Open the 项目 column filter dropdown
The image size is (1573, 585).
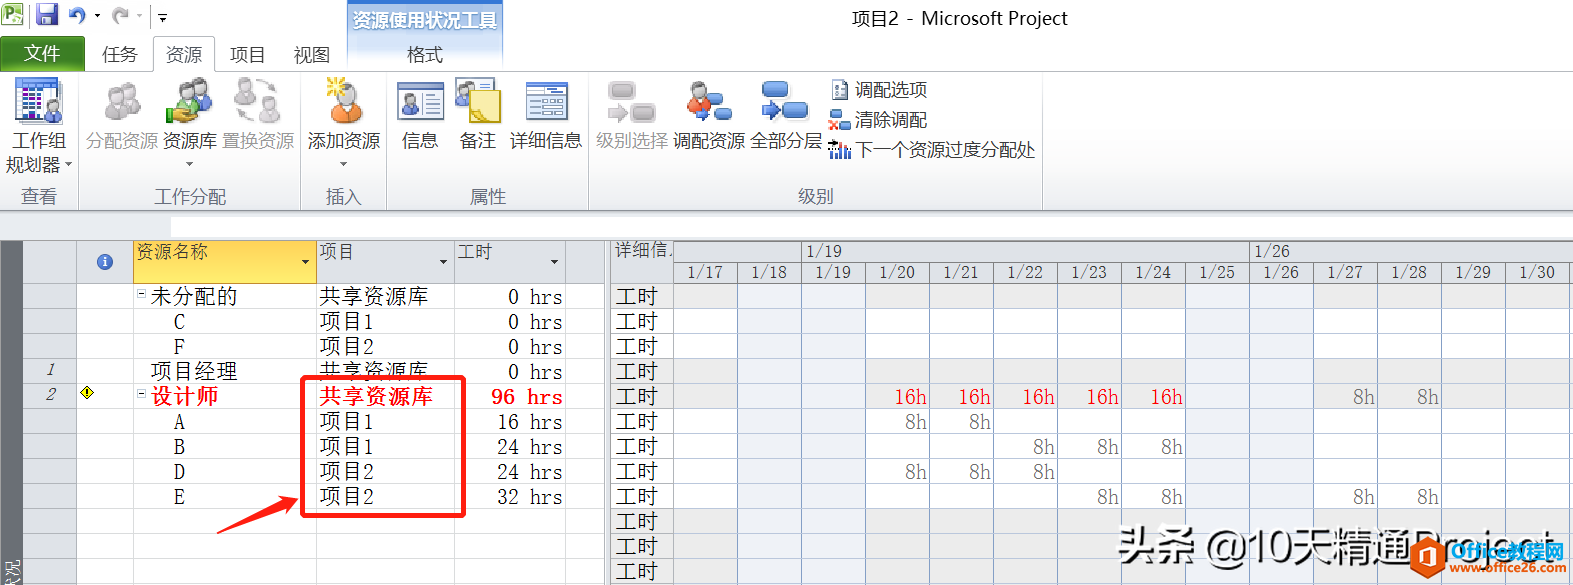(443, 262)
